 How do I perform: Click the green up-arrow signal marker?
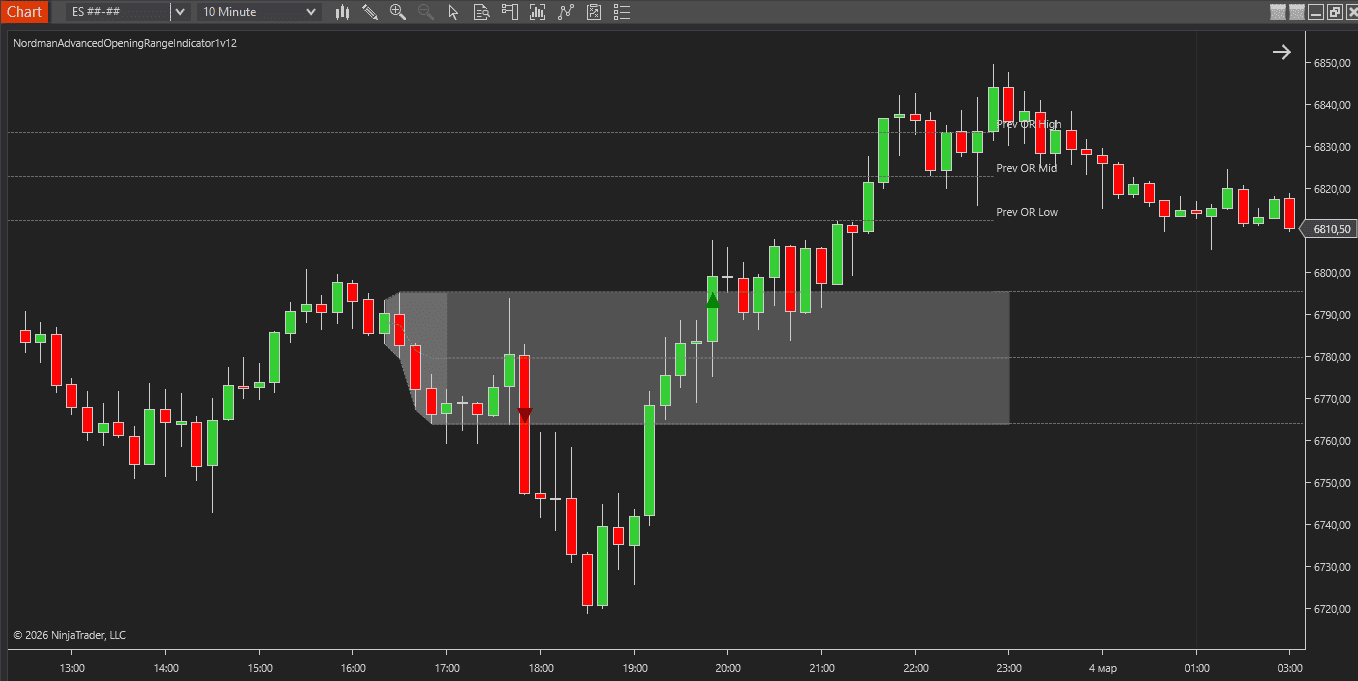[712, 299]
